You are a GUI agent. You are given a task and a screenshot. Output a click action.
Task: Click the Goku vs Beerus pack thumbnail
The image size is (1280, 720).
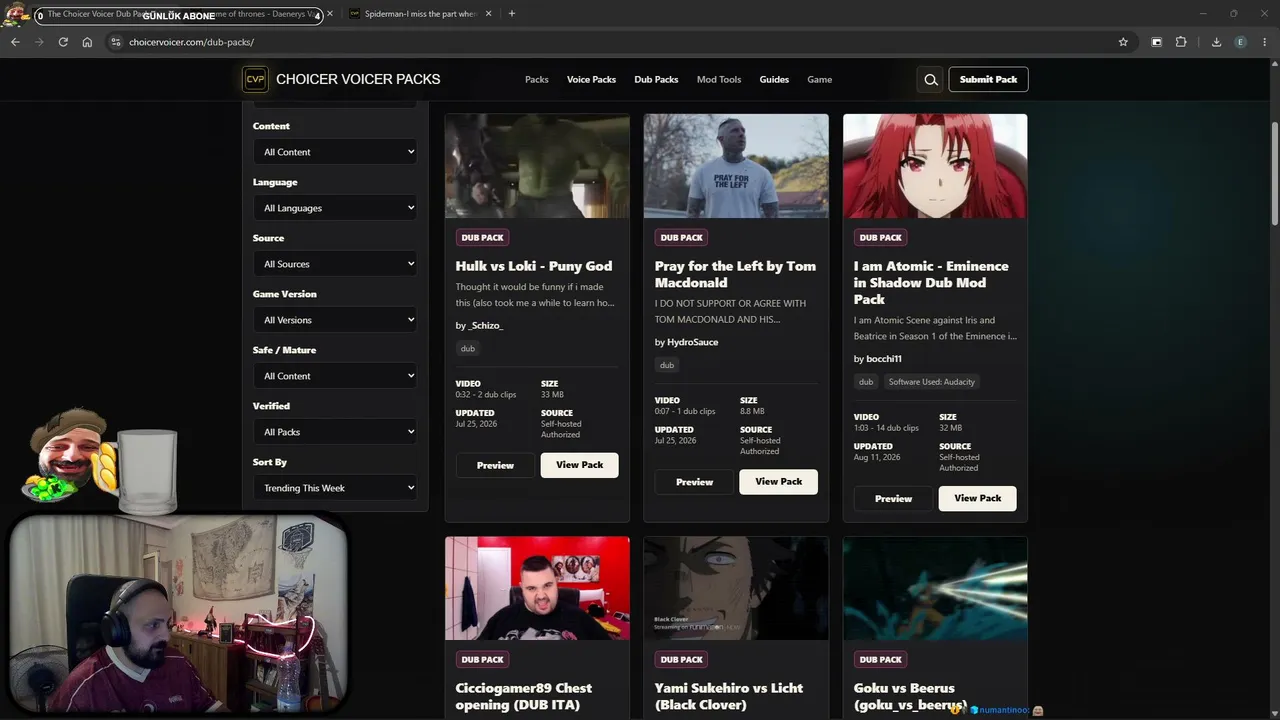[x=935, y=588]
